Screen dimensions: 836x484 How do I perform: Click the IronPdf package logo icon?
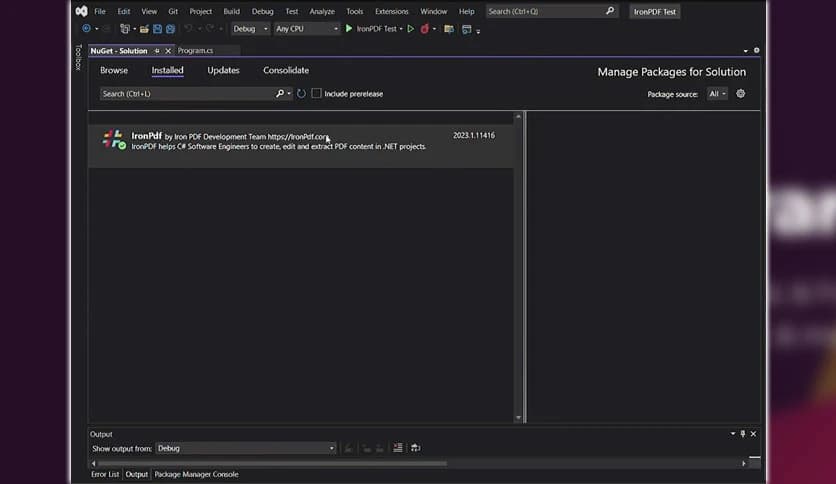click(113, 140)
